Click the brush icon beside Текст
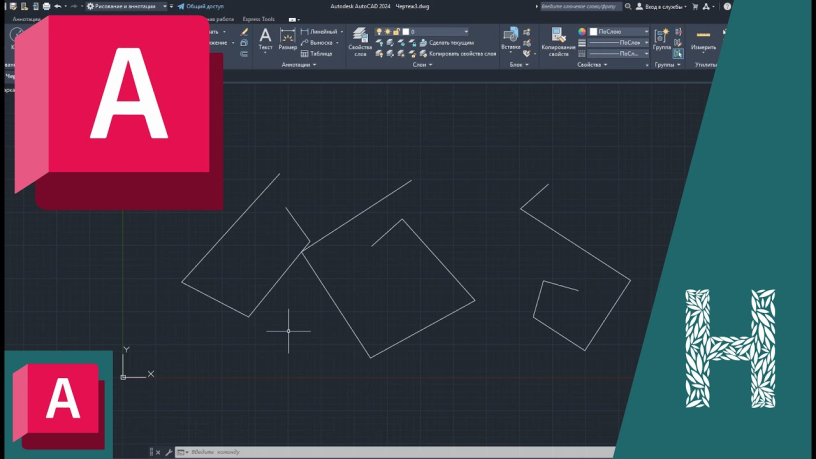Viewport: 816px width, 459px height. pos(244,32)
